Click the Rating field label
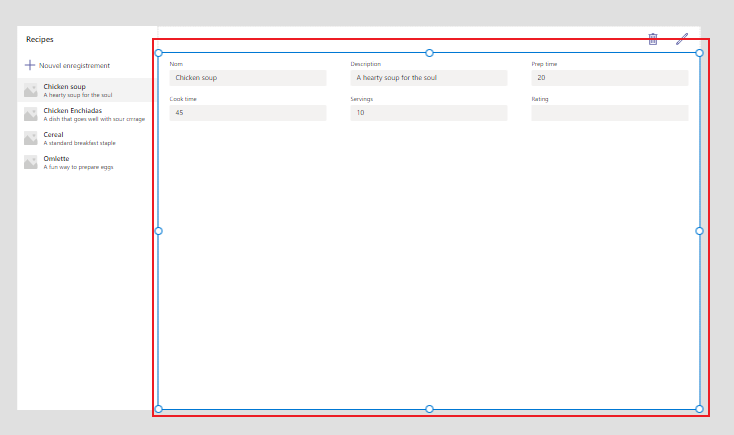734x435 pixels. [x=540, y=99]
